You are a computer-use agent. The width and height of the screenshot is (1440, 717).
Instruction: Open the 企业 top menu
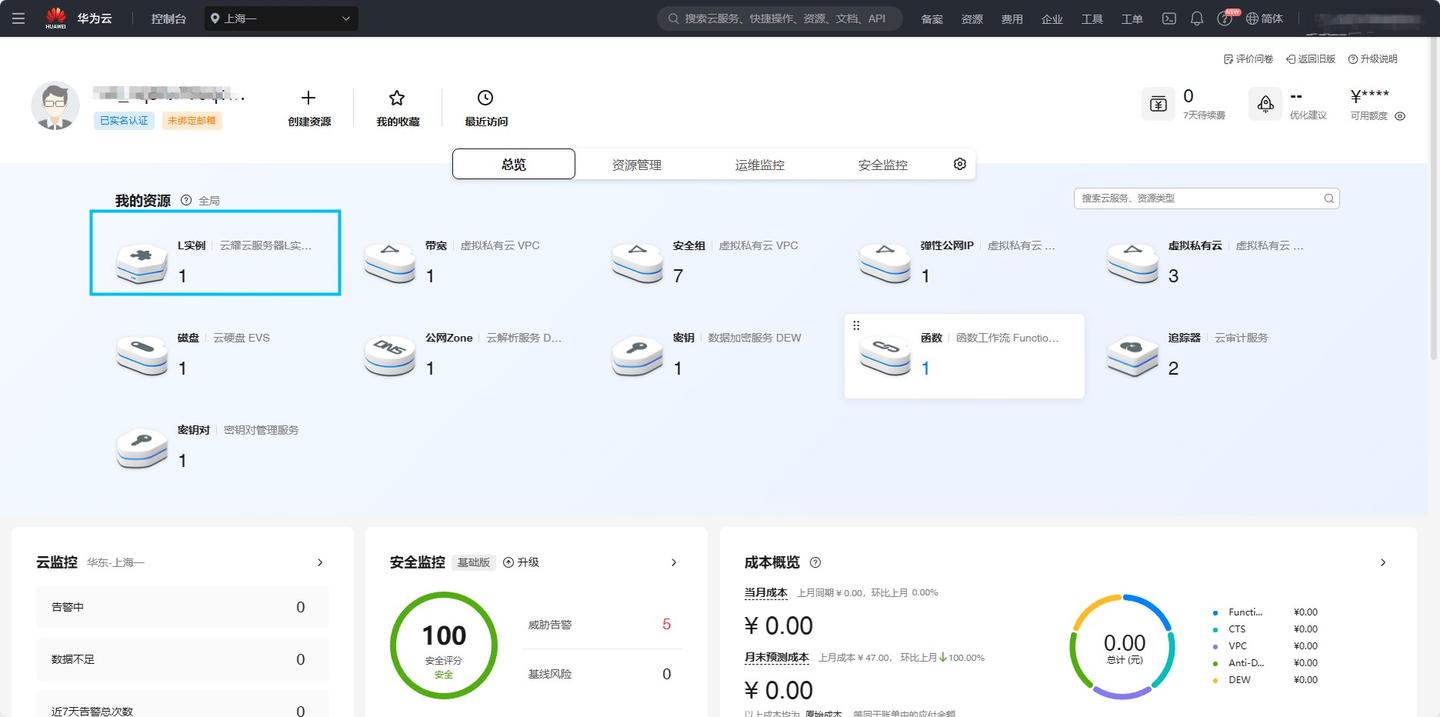1052,19
